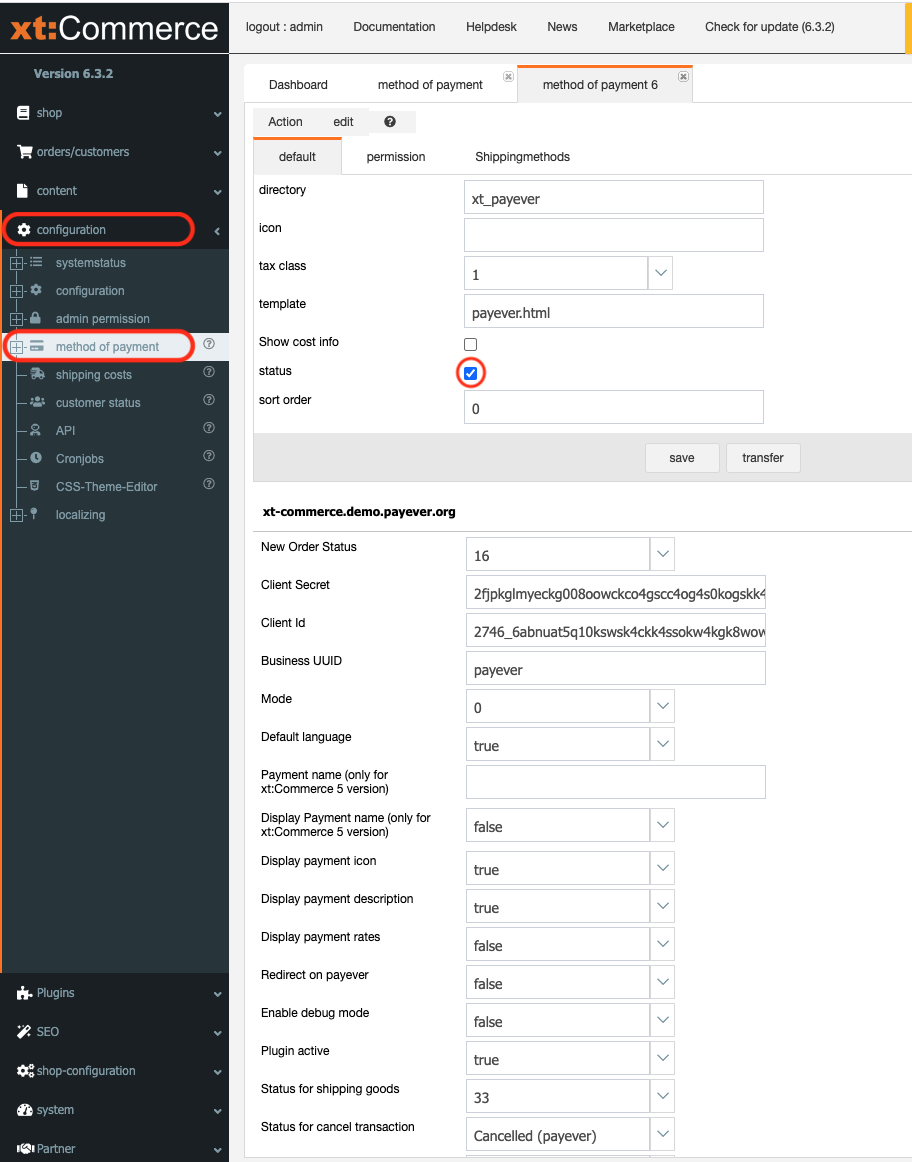
Task: Open the Default language dropdown
Action: click(x=662, y=744)
